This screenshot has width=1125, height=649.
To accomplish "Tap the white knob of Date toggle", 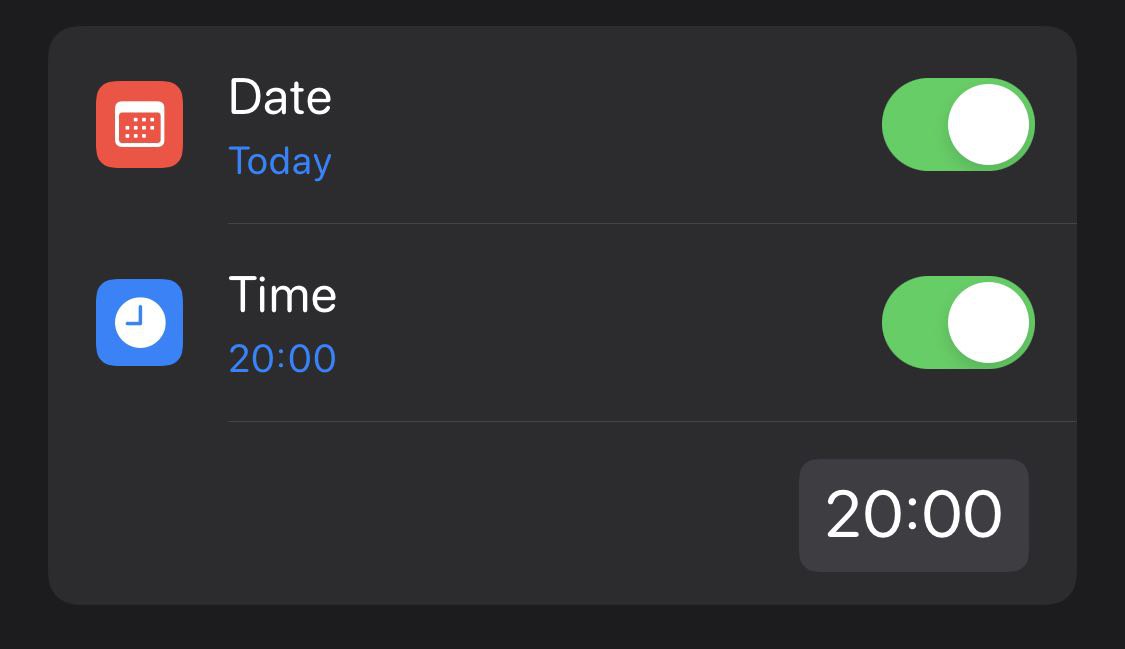I will click(x=988, y=124).
